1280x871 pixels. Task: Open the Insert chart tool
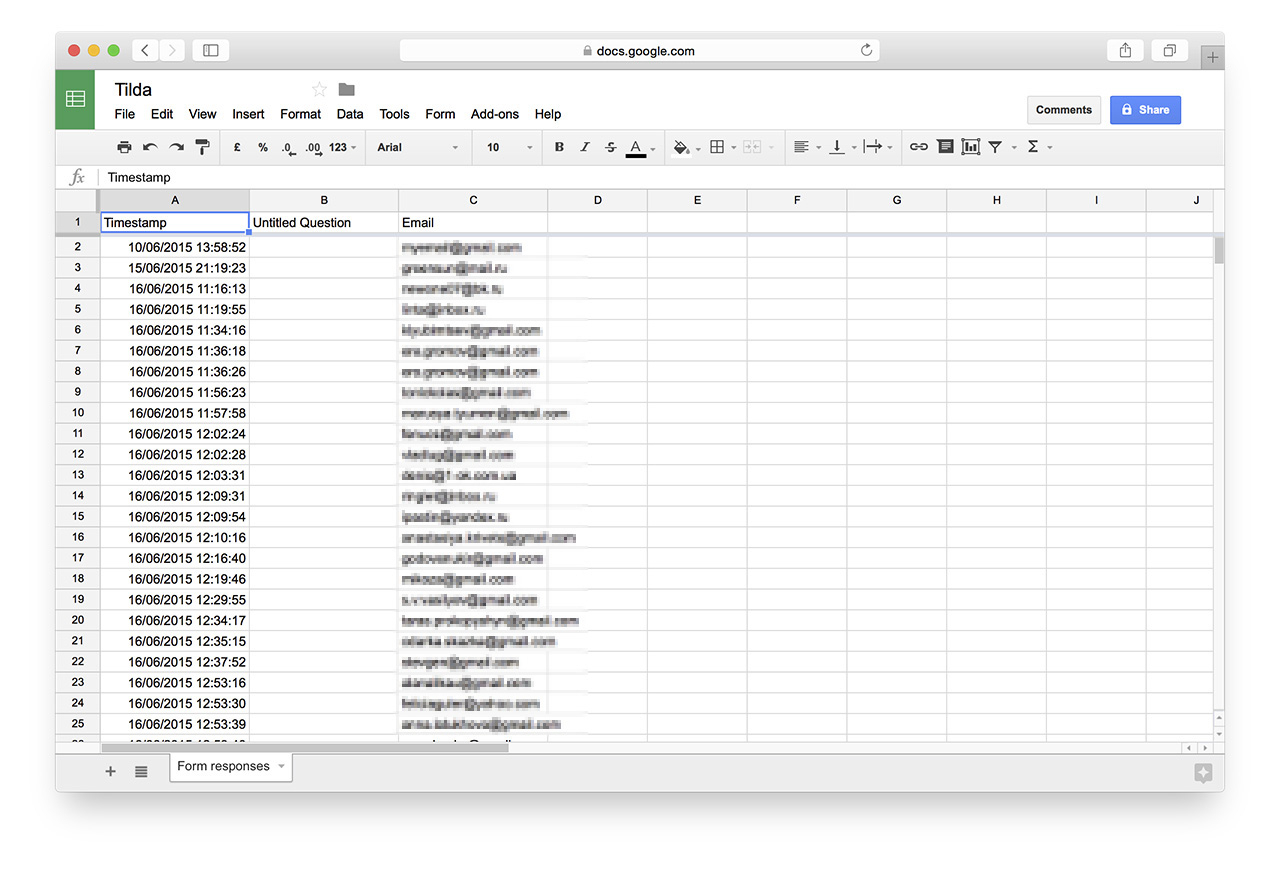coord(970,147)
